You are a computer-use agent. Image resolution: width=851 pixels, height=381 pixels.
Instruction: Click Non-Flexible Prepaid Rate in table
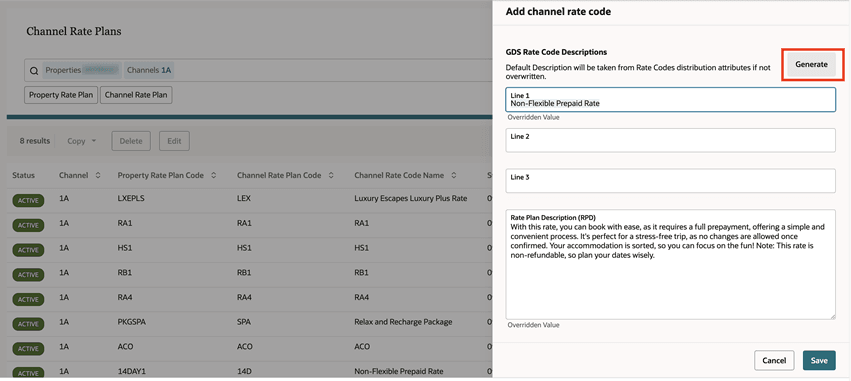[399, 371]
